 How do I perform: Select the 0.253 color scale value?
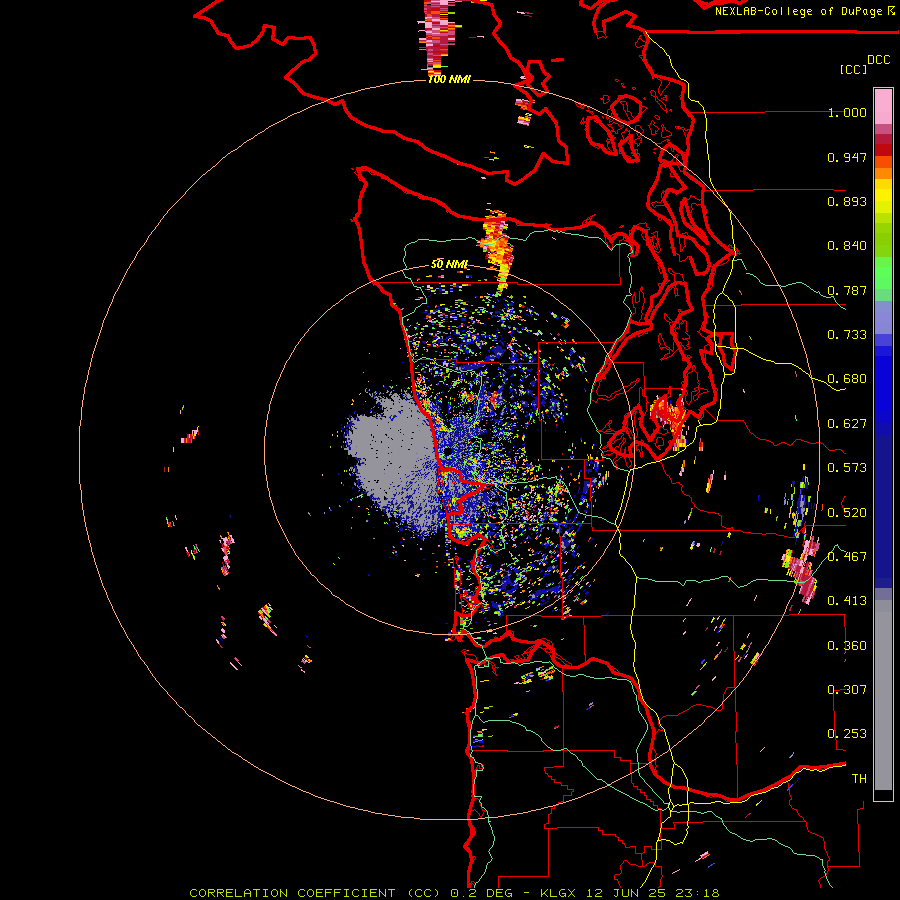(x=847, y=734)
